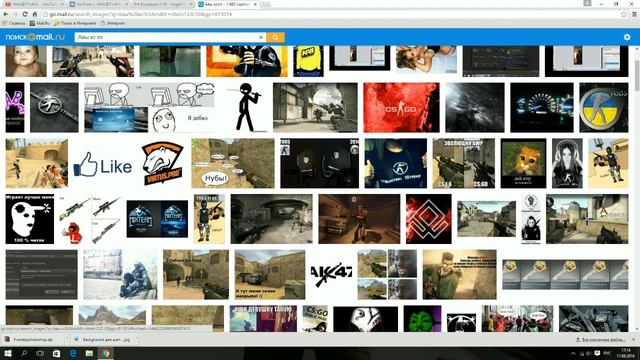Open File Explorer from the taskbar
Viewport: 640px width, 360px height.
(x=89, y=353)
